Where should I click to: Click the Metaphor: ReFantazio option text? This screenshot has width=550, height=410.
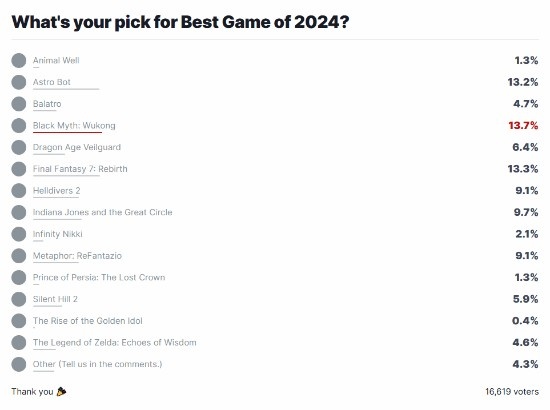(x=77, y=256)
